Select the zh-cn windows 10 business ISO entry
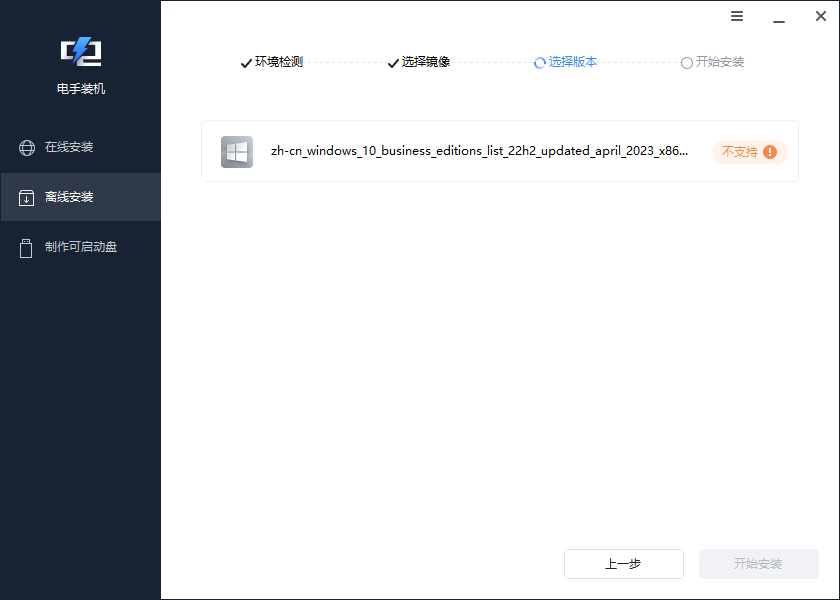Image resolution: width=840 pixels, height=600 pixels. pyautogui.click(x=480, y=151)
